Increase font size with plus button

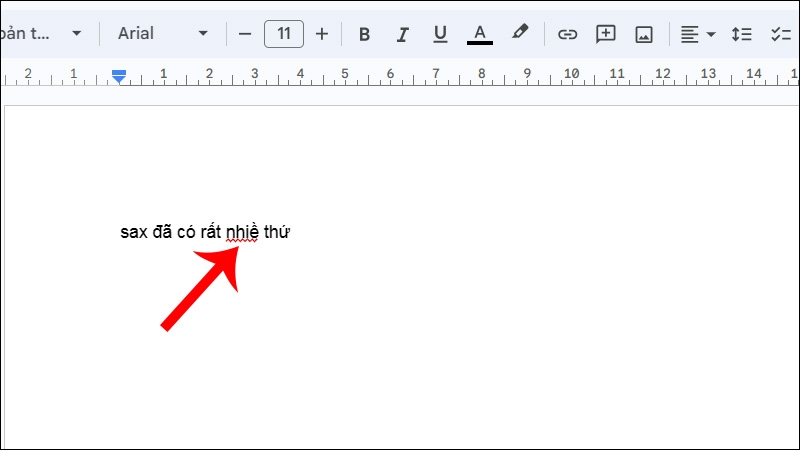322,34
